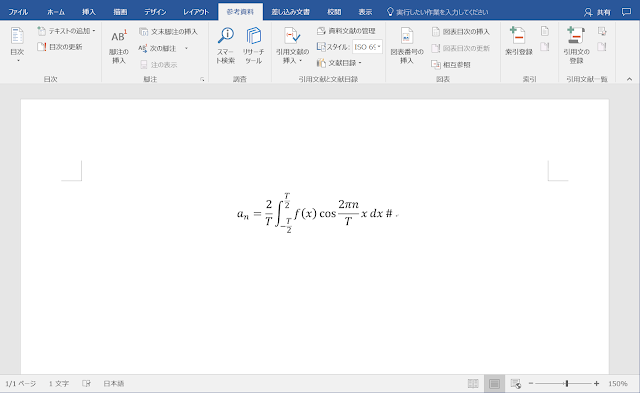Switch to the レイアウト ribbon tab
This screenshot has width=640, height=393.
(x=196, y=12)
